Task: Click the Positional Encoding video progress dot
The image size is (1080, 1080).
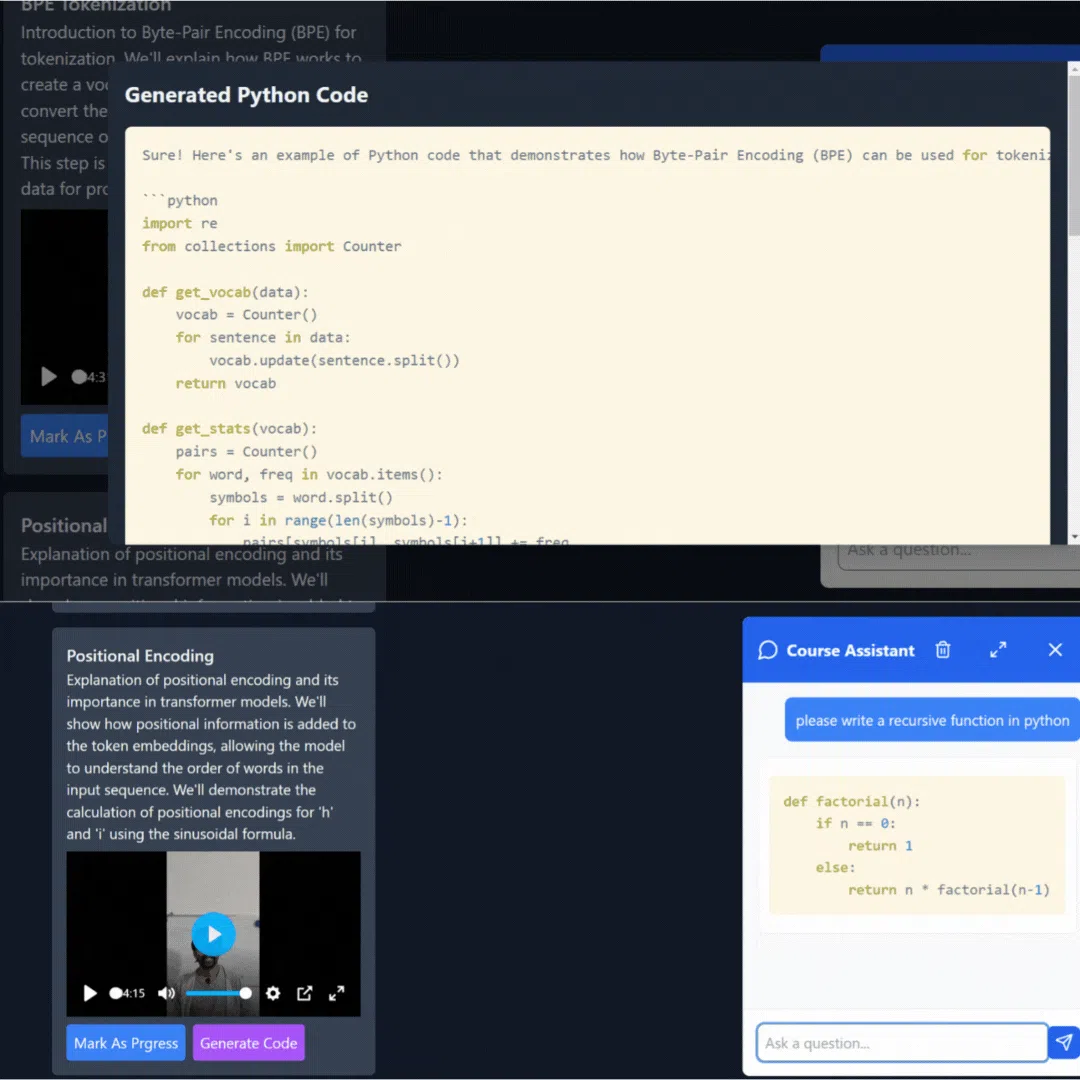Action: pyautogui.click(x=115, y=993)
